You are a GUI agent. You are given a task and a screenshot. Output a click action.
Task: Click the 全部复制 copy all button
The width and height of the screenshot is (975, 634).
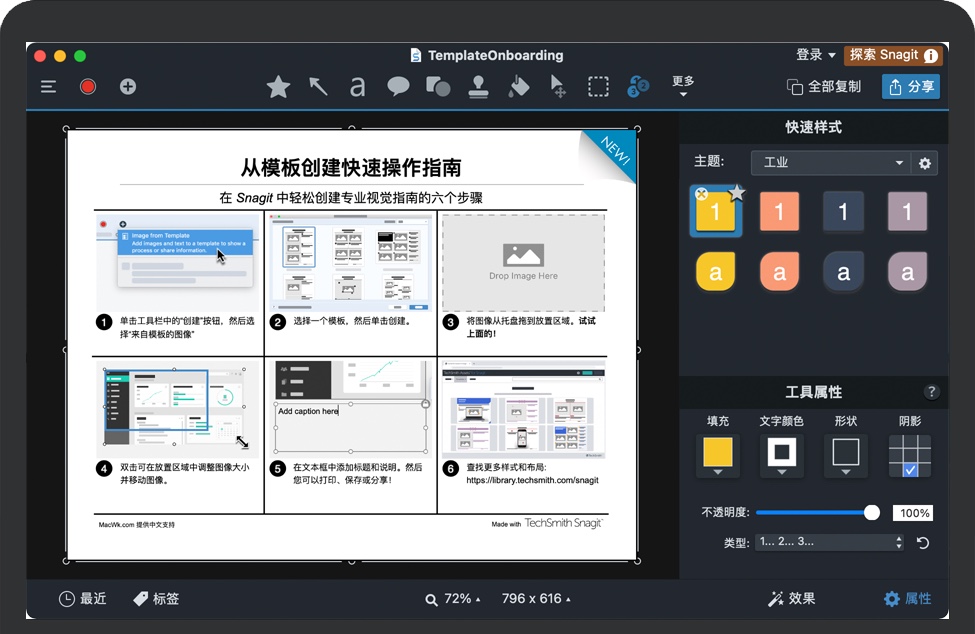point(824,87)
